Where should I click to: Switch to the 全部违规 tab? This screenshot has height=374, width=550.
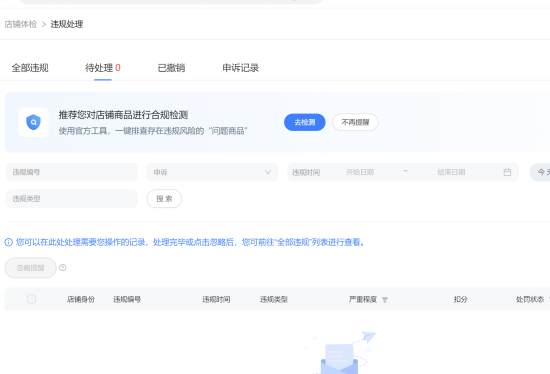pyautogui.click(x=30, y=68)
